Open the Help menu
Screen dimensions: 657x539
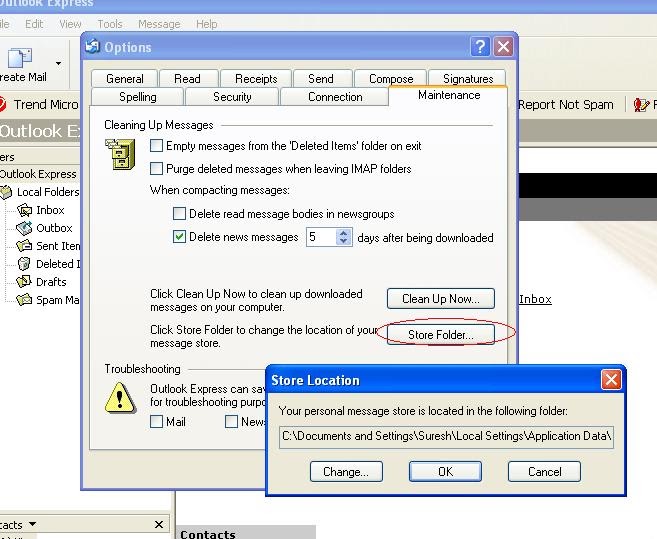[x=207, y=24]
